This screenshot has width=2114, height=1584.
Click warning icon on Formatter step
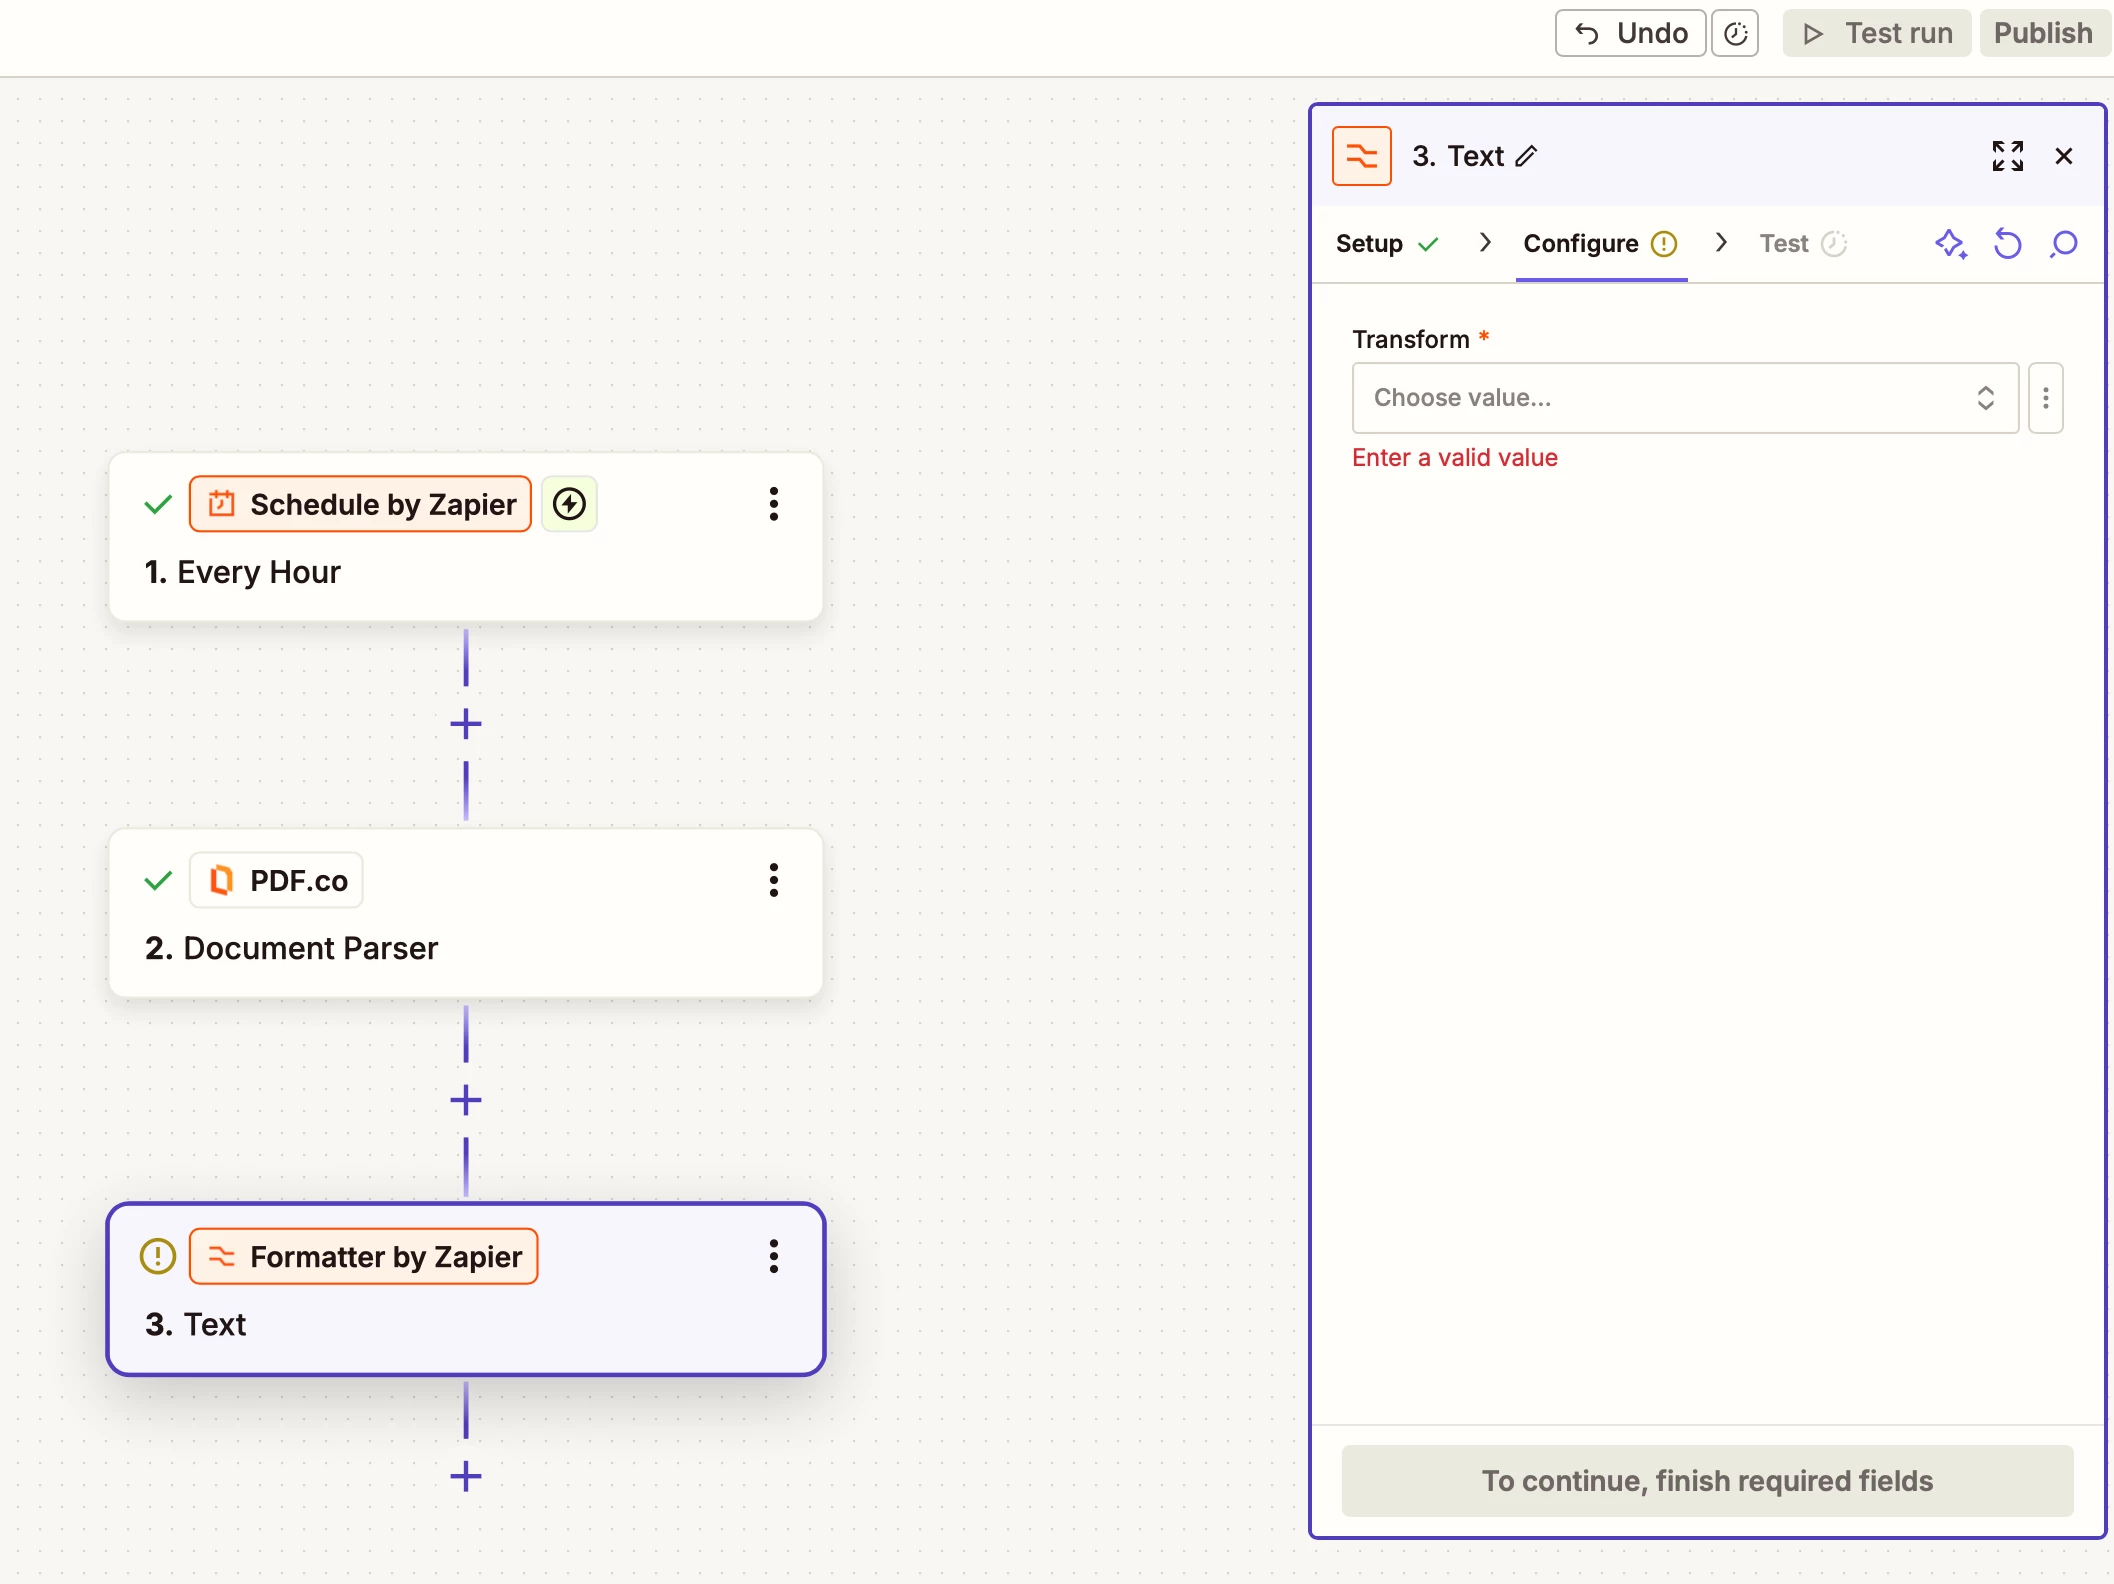click(158, 1256)
